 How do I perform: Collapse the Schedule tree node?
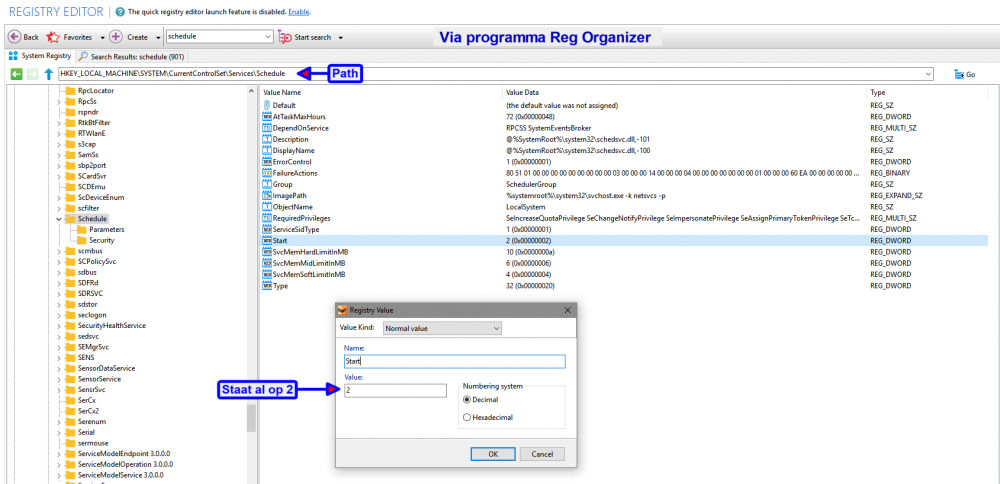[x=59, y=219]
